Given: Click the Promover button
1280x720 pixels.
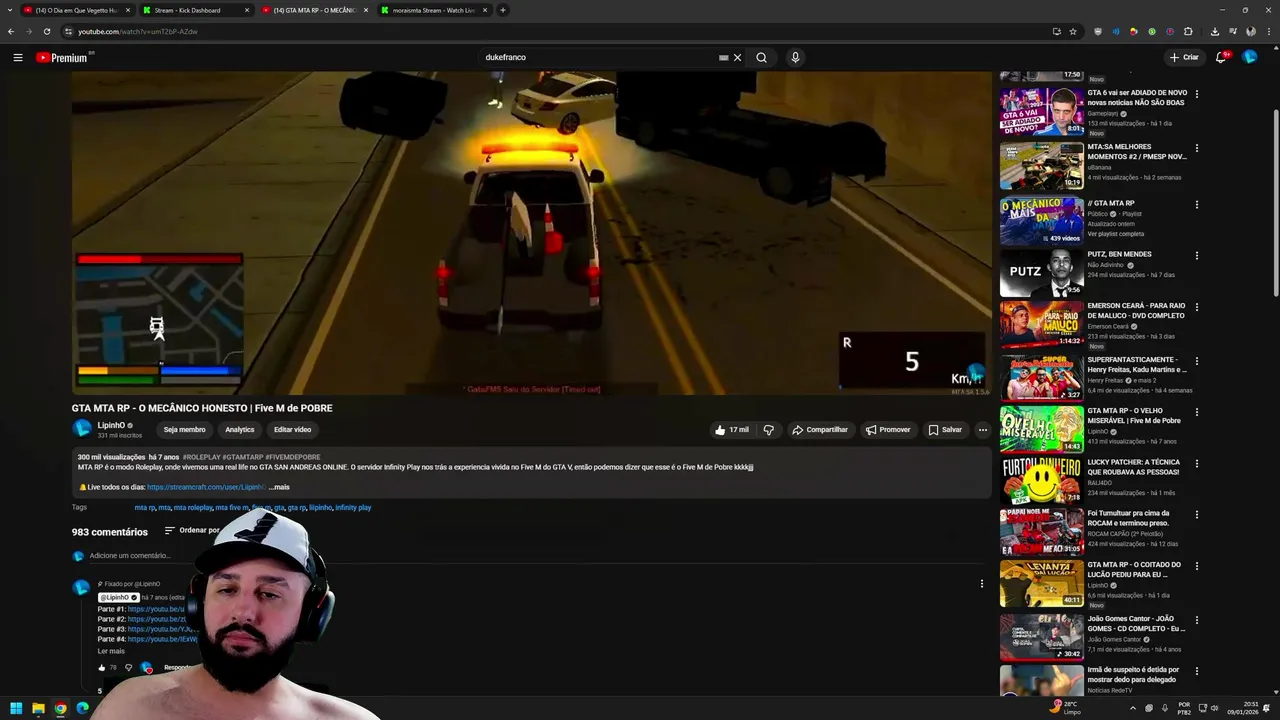Looking at the screenshot, I should [x=888, y=430].
